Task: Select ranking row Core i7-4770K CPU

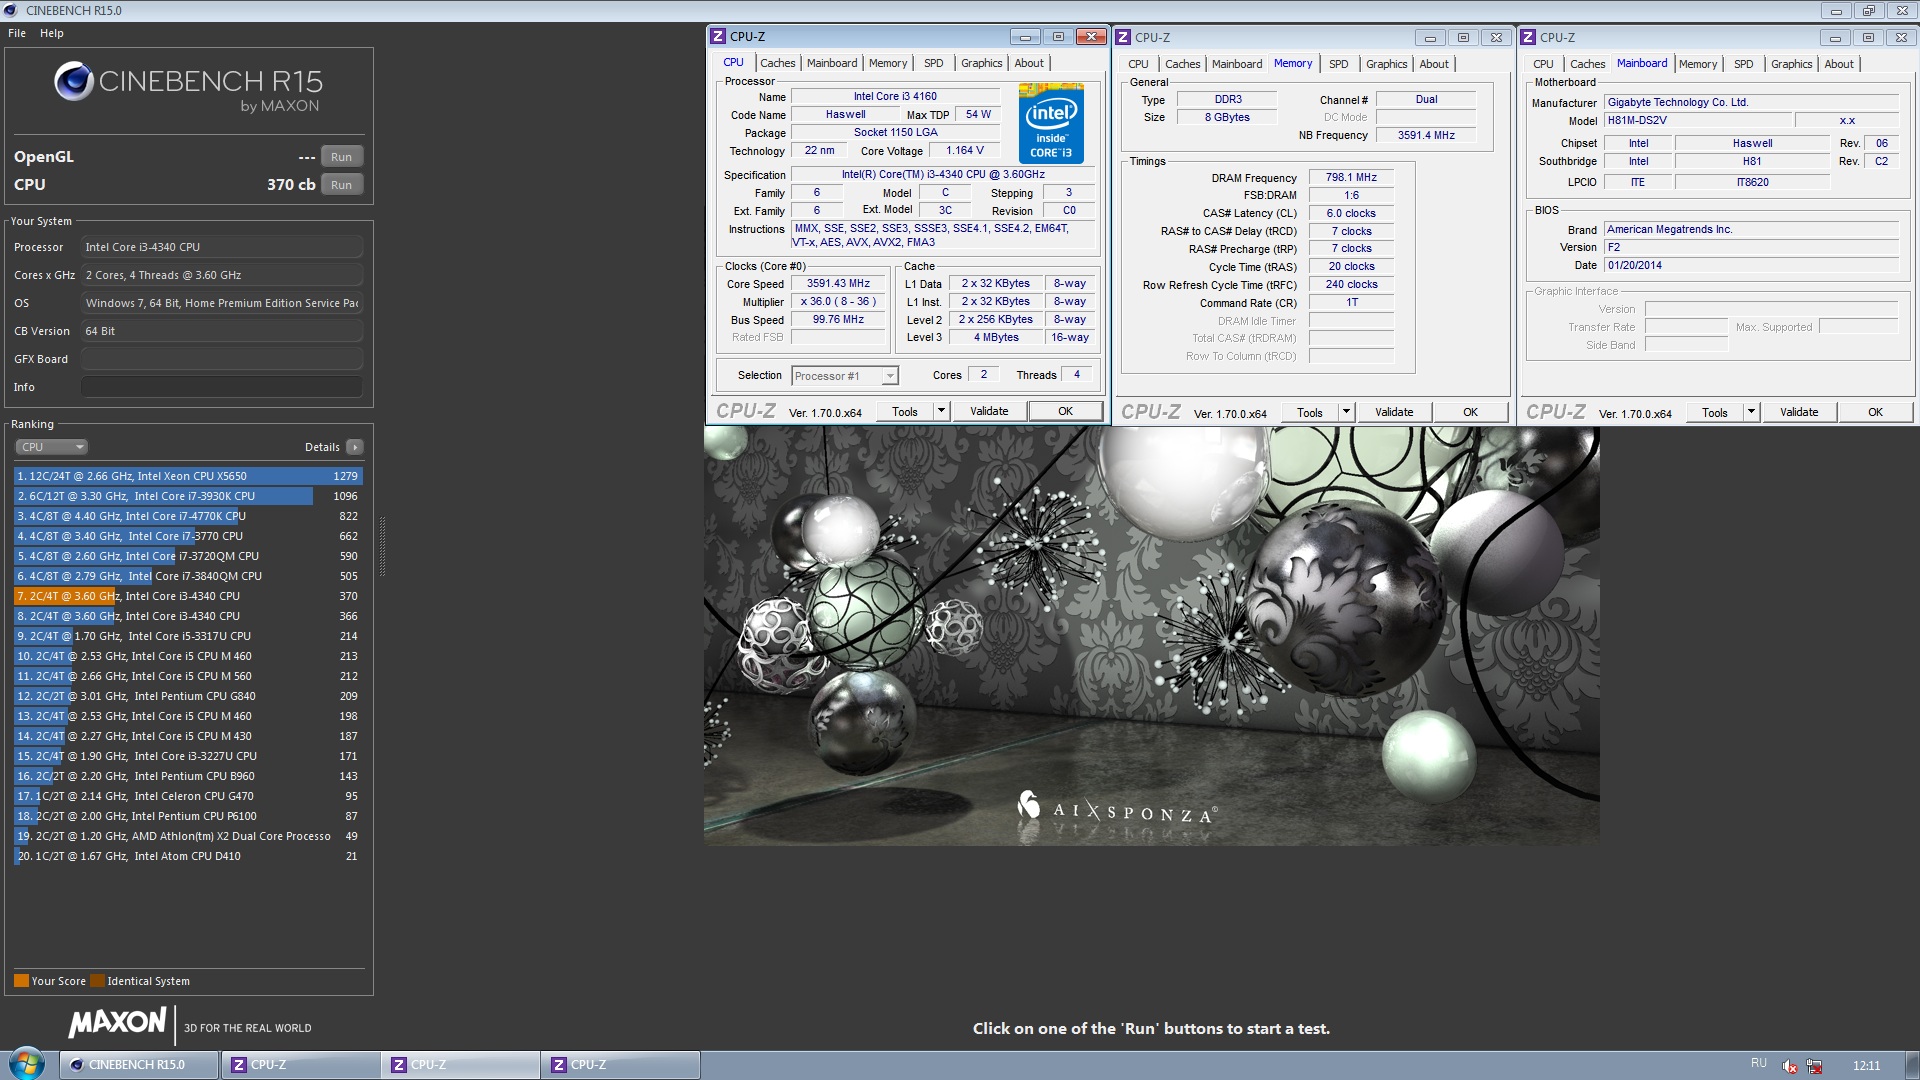Action: pyautogui.click(x=188, y=516)
